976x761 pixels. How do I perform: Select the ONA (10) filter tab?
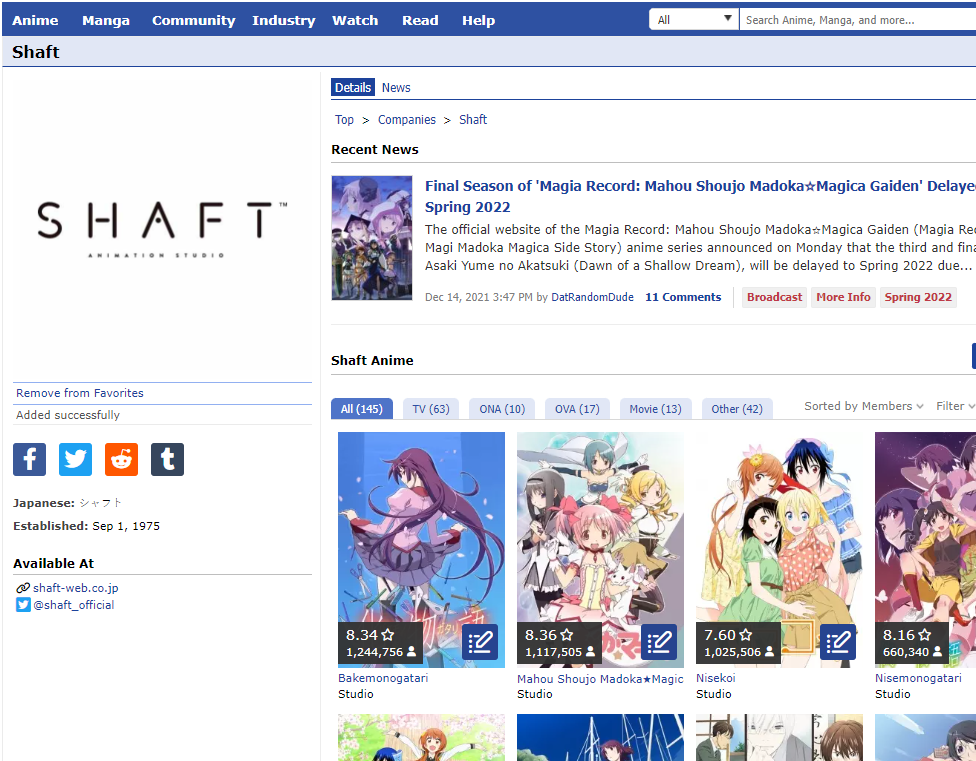[502, 409]
